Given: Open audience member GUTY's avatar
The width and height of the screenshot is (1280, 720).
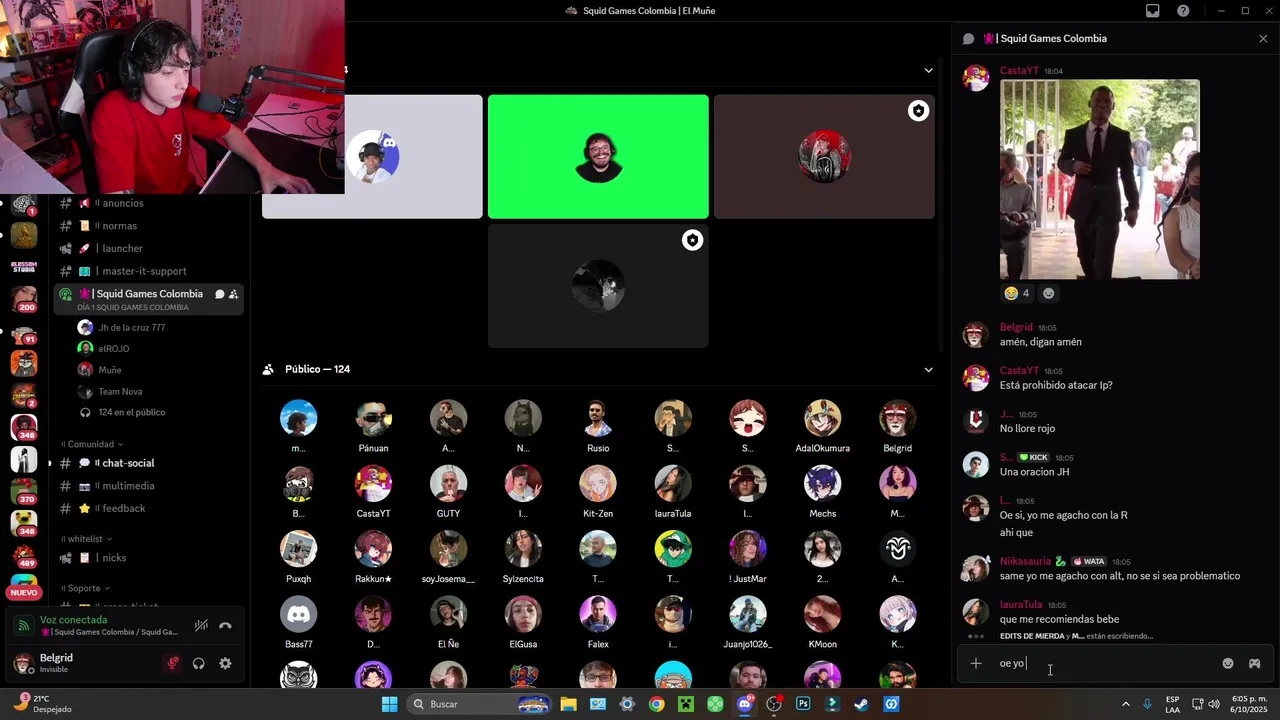Looking at the screenshot, I should point(448,484).
